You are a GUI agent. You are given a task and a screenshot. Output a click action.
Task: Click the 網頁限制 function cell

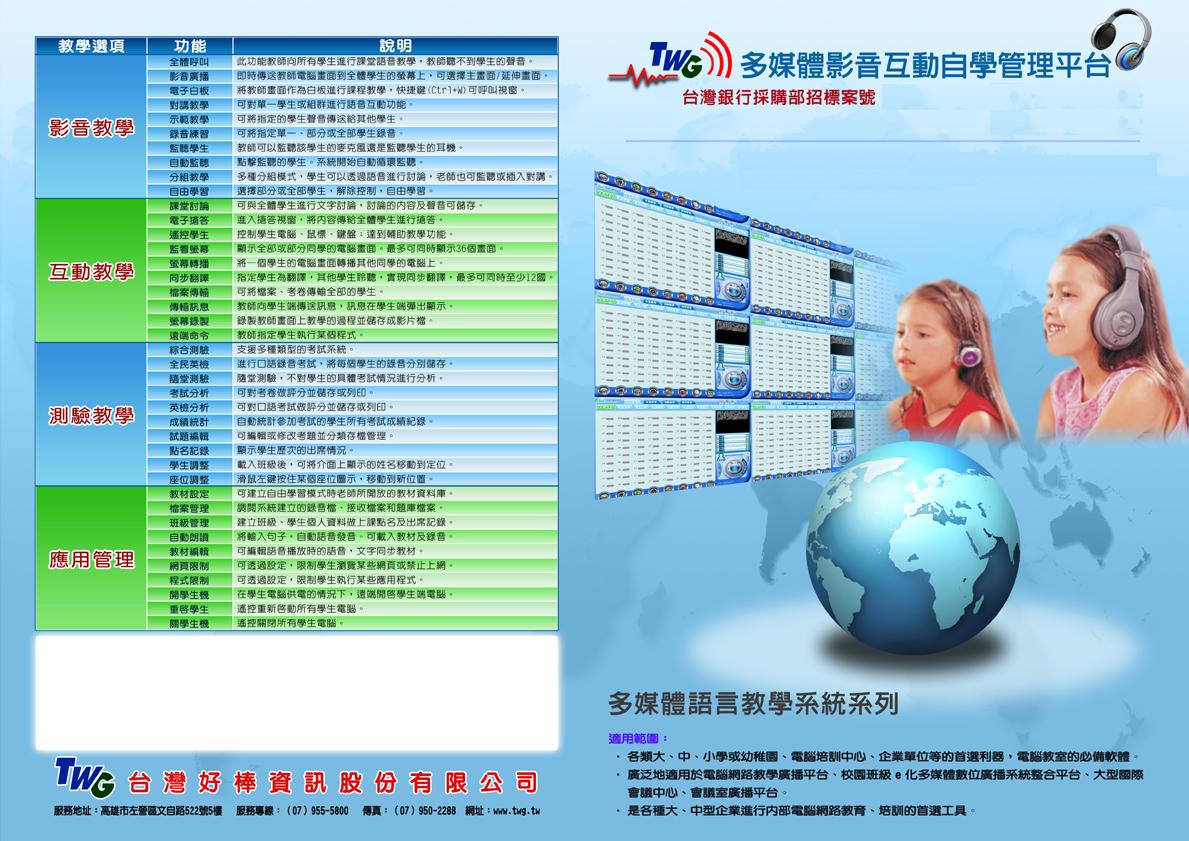[189, 566]
